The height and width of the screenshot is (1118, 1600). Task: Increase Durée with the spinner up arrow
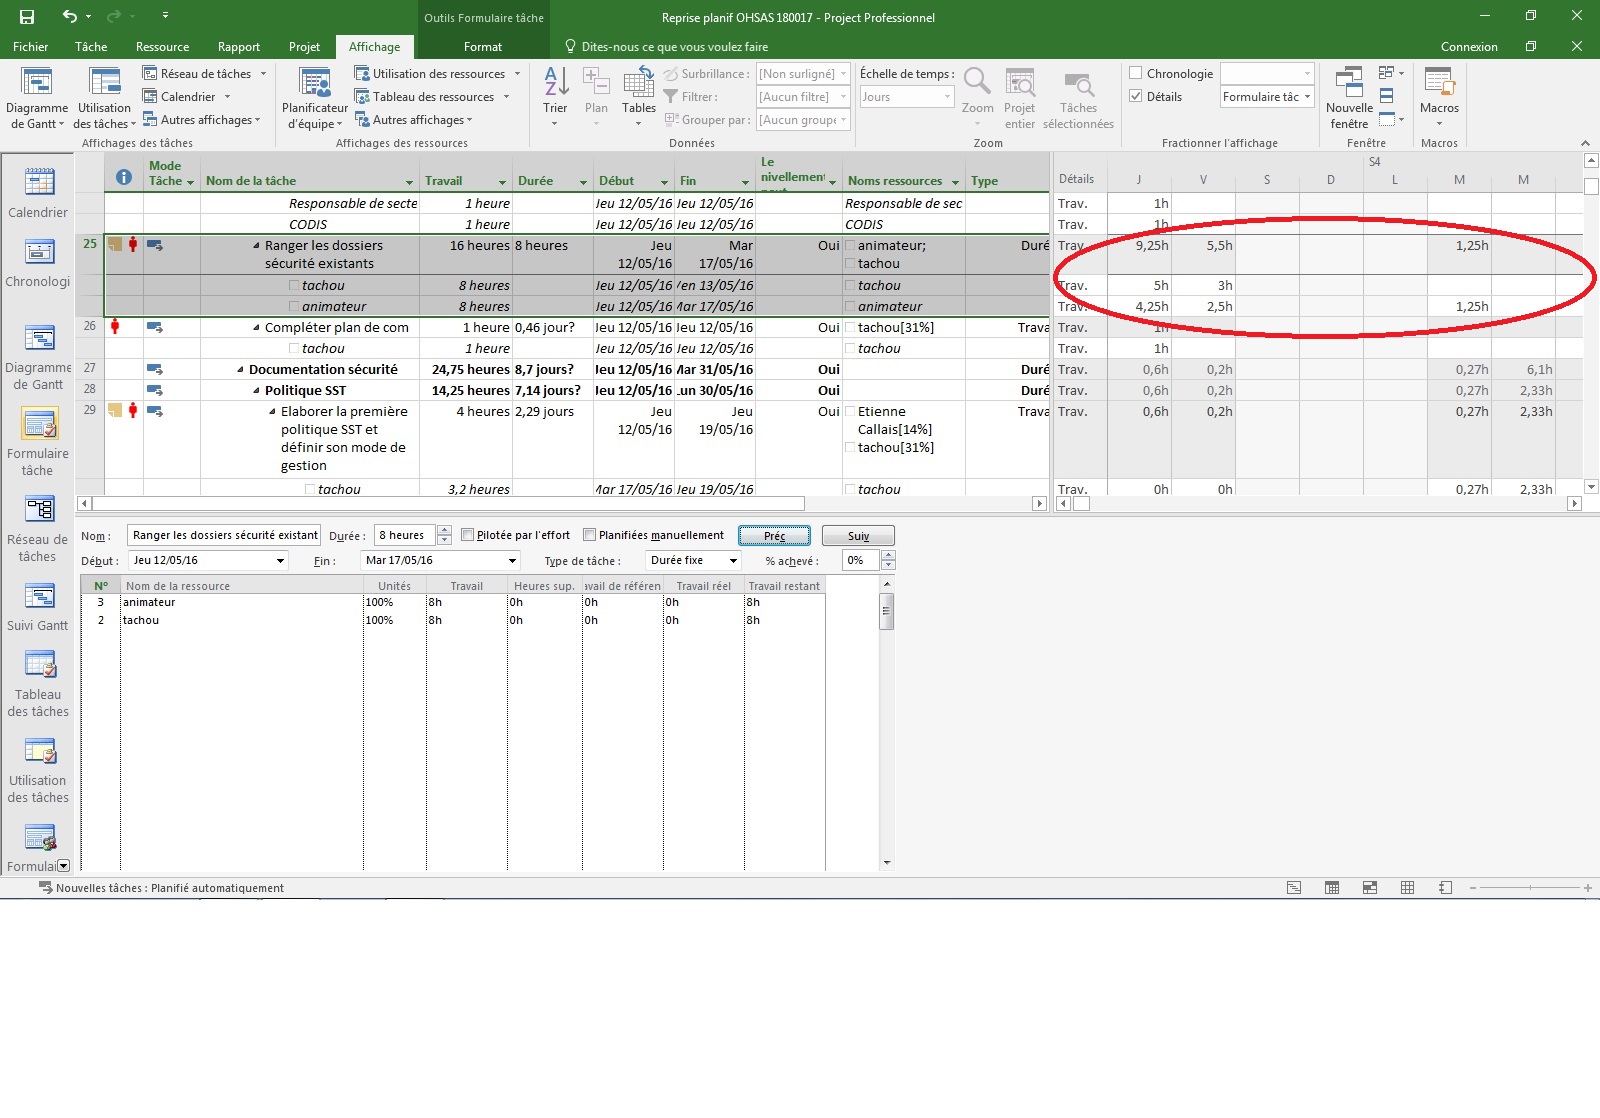pyautogui.click(x=445, y=530)
